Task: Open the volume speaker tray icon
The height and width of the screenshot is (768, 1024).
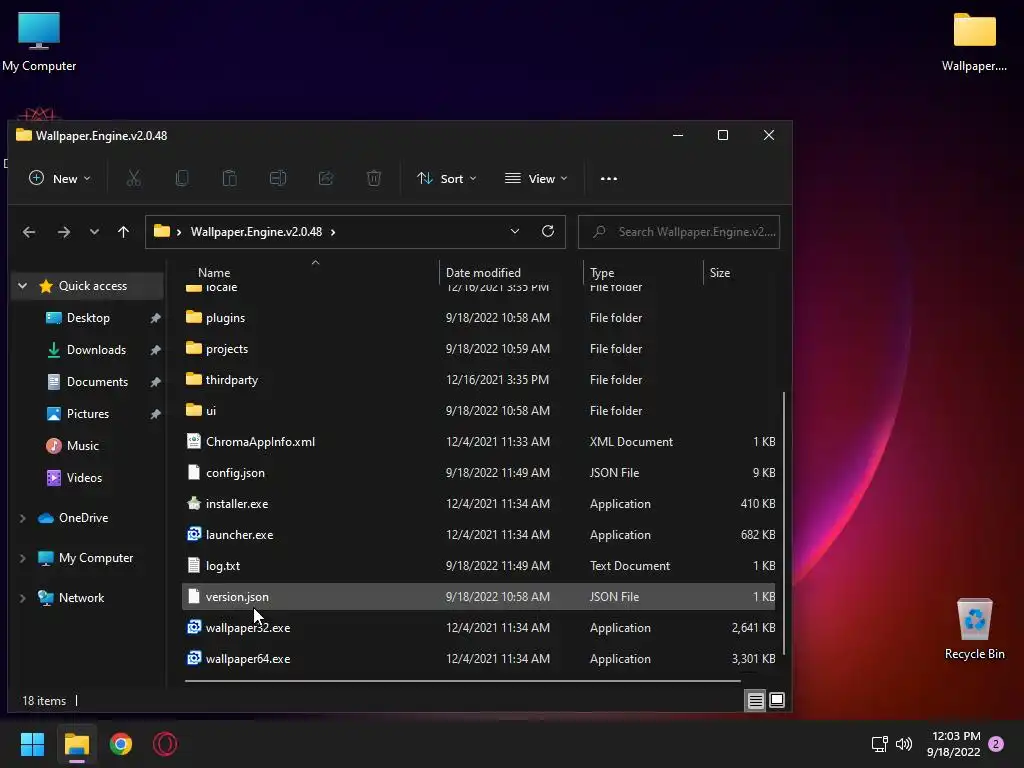Action: 904,744
